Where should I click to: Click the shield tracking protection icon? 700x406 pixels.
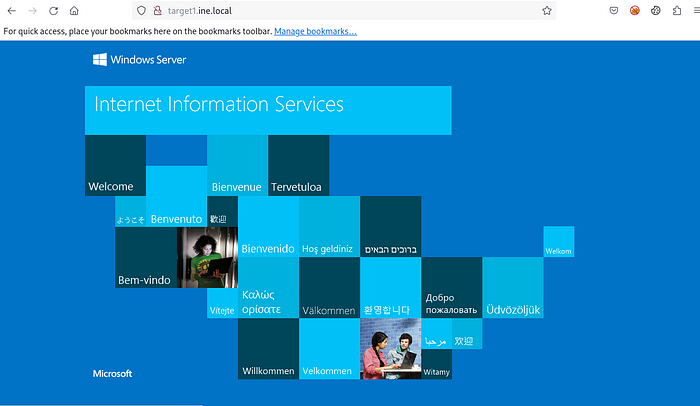tap(141, 11)
